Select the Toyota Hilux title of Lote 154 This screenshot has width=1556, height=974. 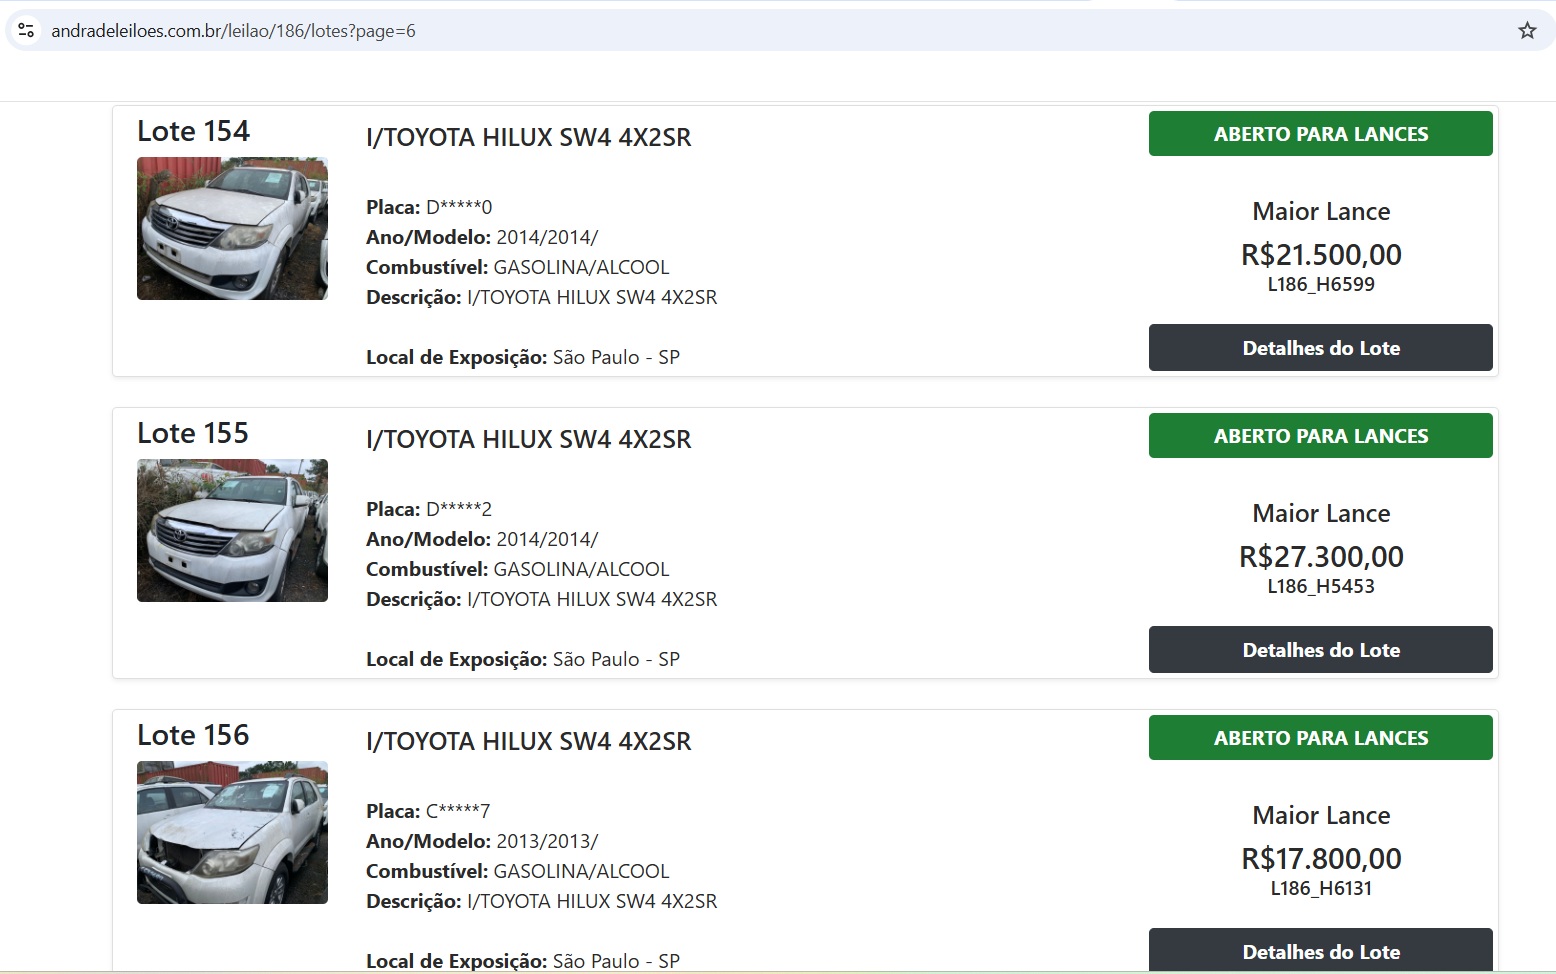coord(528,138)
